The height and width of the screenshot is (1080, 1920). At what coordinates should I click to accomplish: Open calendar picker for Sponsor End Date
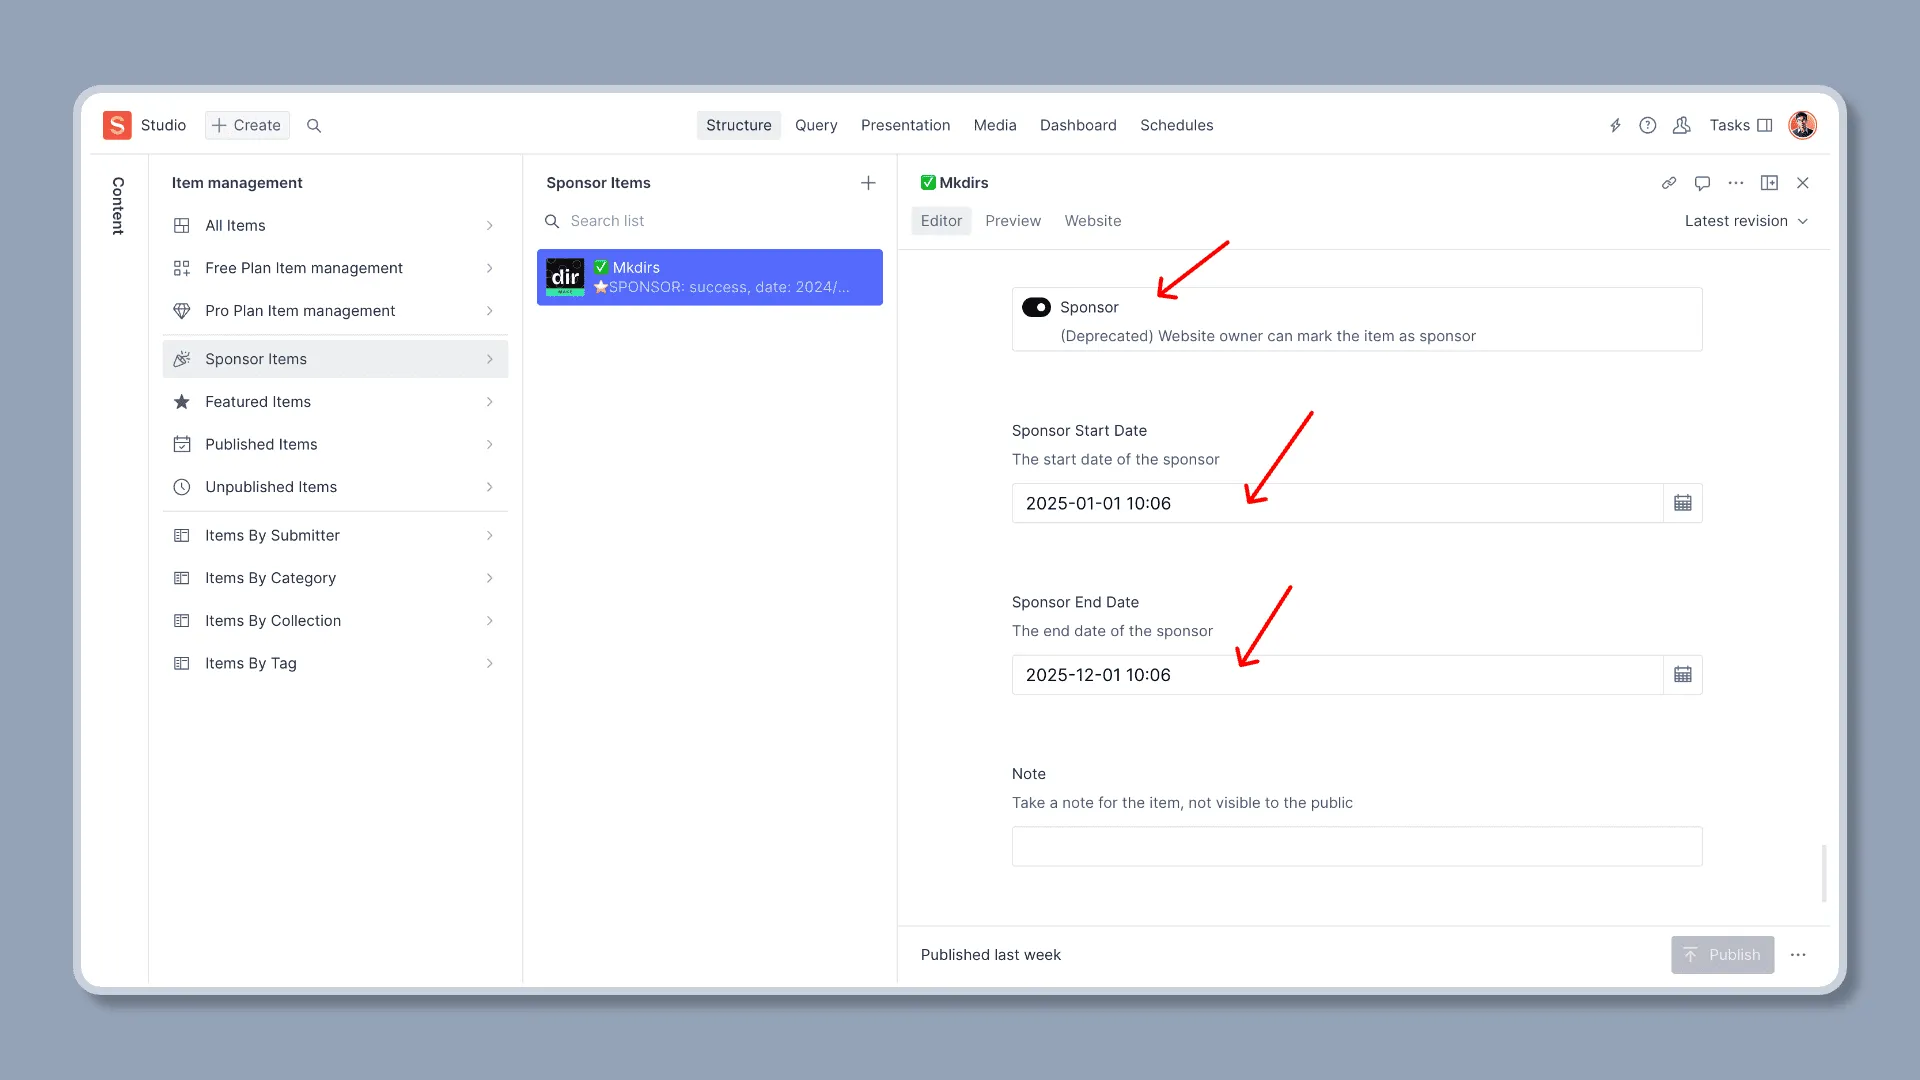pos(1683,675)
